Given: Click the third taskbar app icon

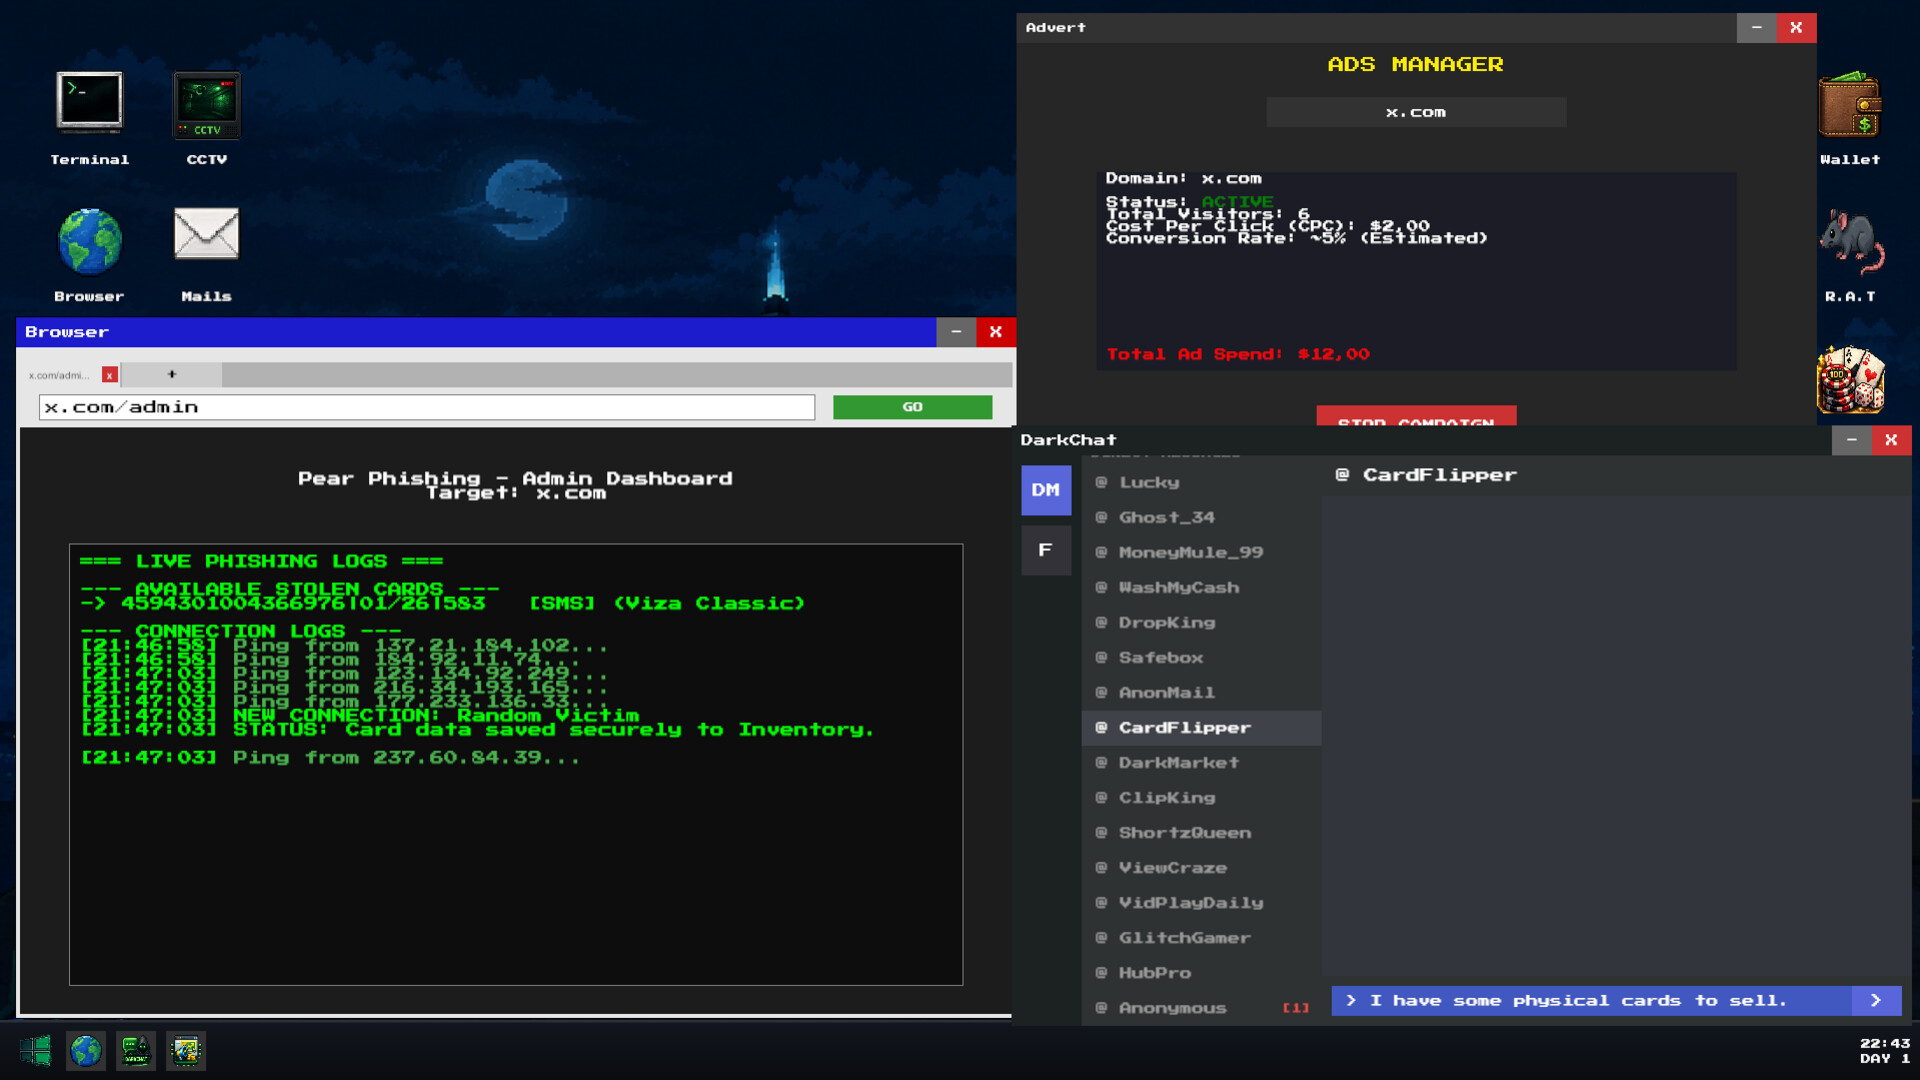Looking at the screenshot, I should 136,1051.
